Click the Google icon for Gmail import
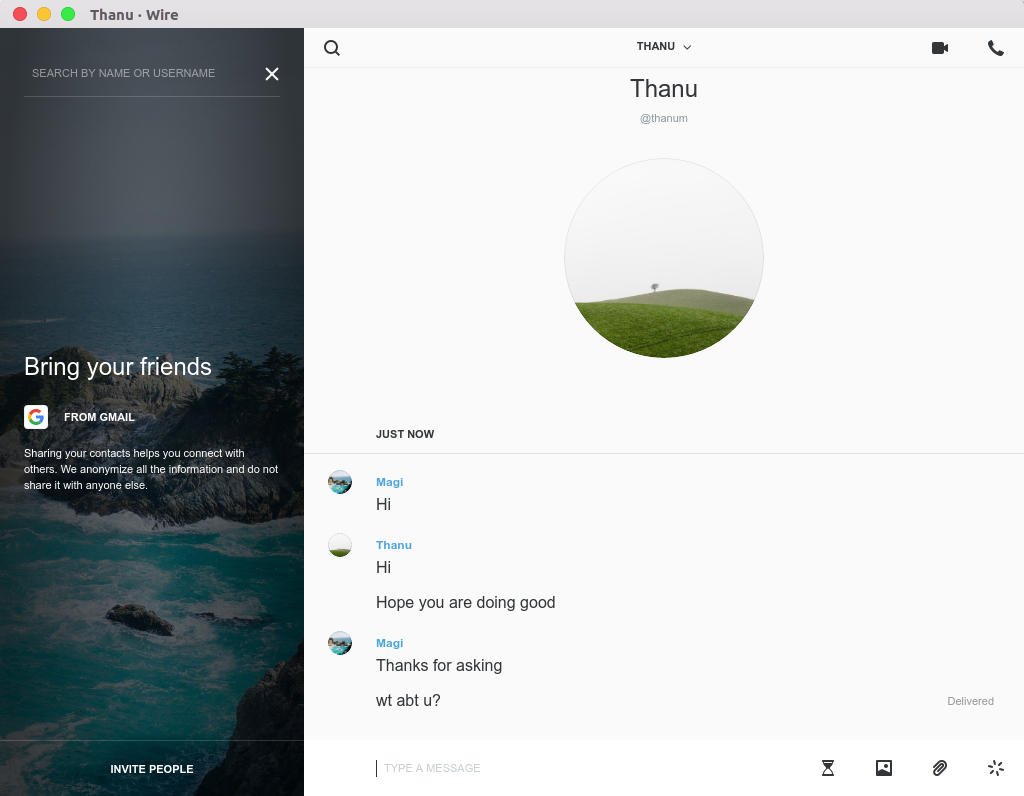 (36, 417)
